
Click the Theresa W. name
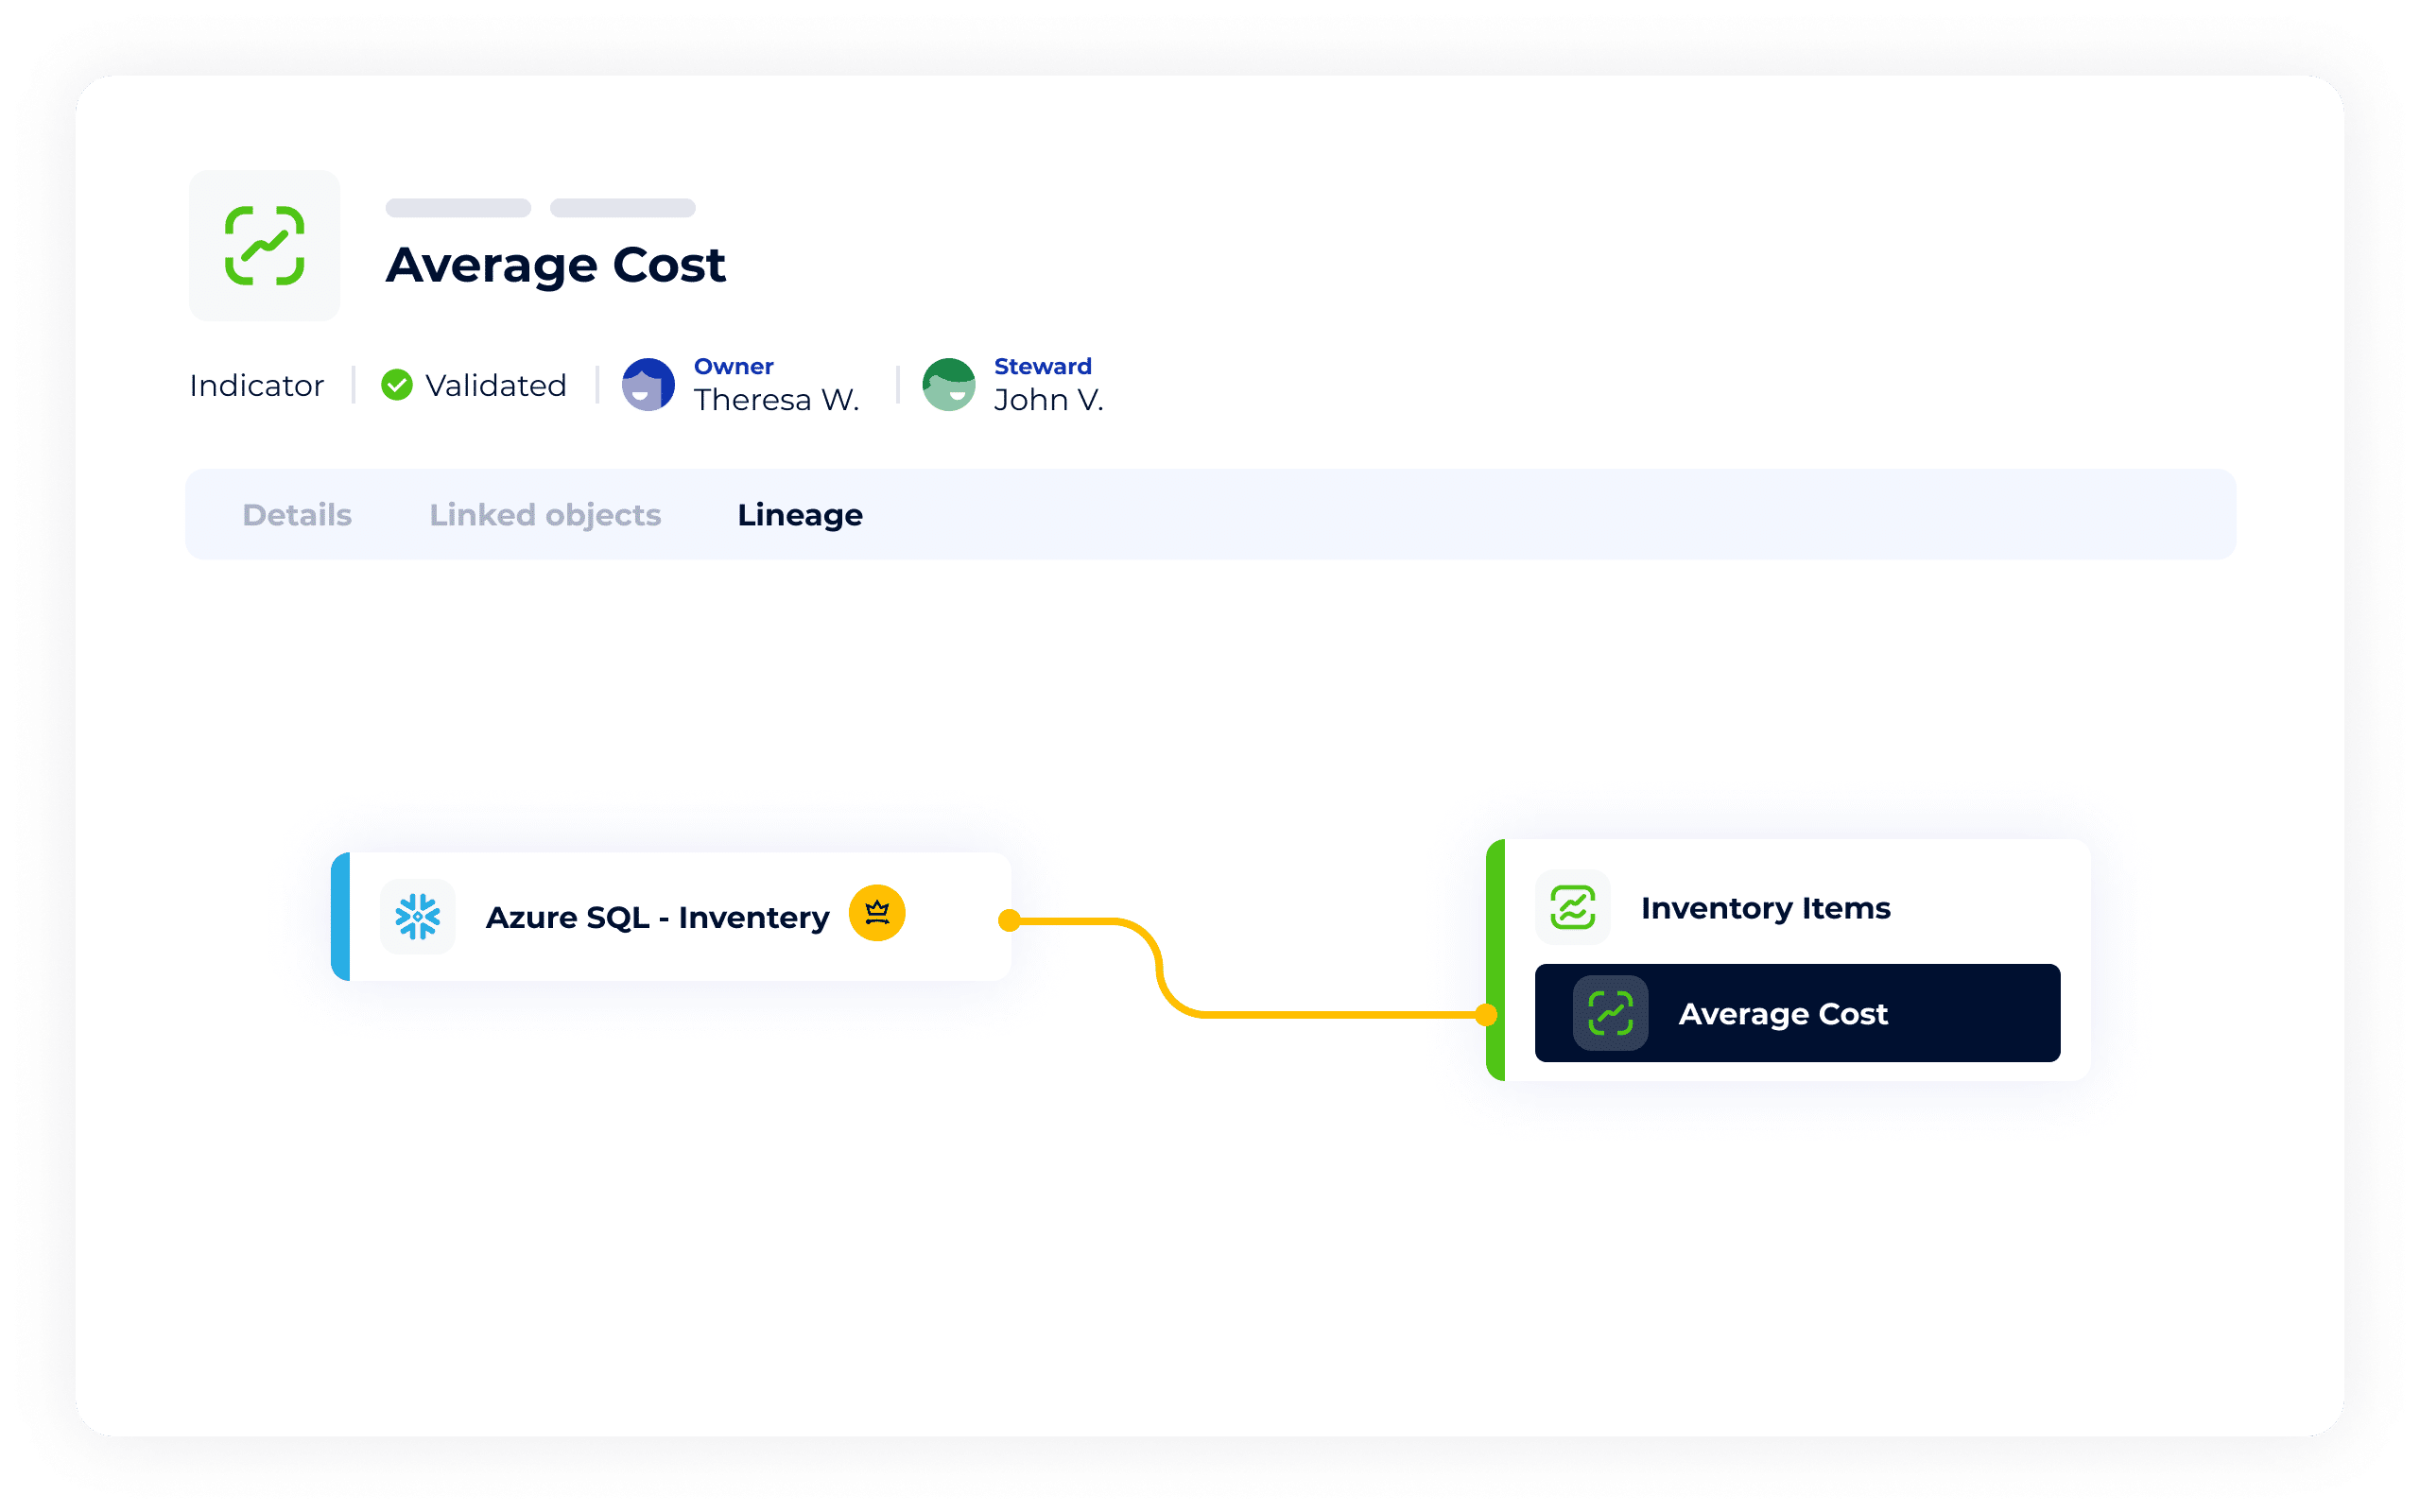[776, 400]
